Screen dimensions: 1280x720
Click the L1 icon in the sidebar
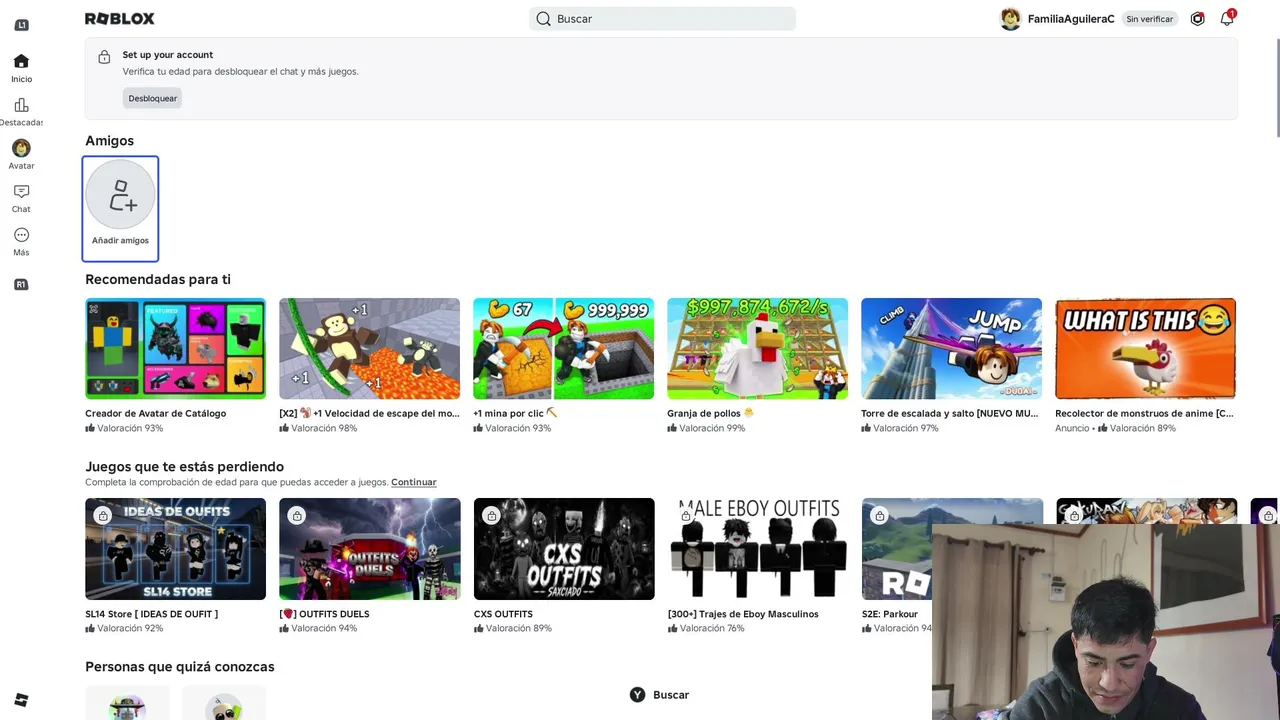pos(21,25)
